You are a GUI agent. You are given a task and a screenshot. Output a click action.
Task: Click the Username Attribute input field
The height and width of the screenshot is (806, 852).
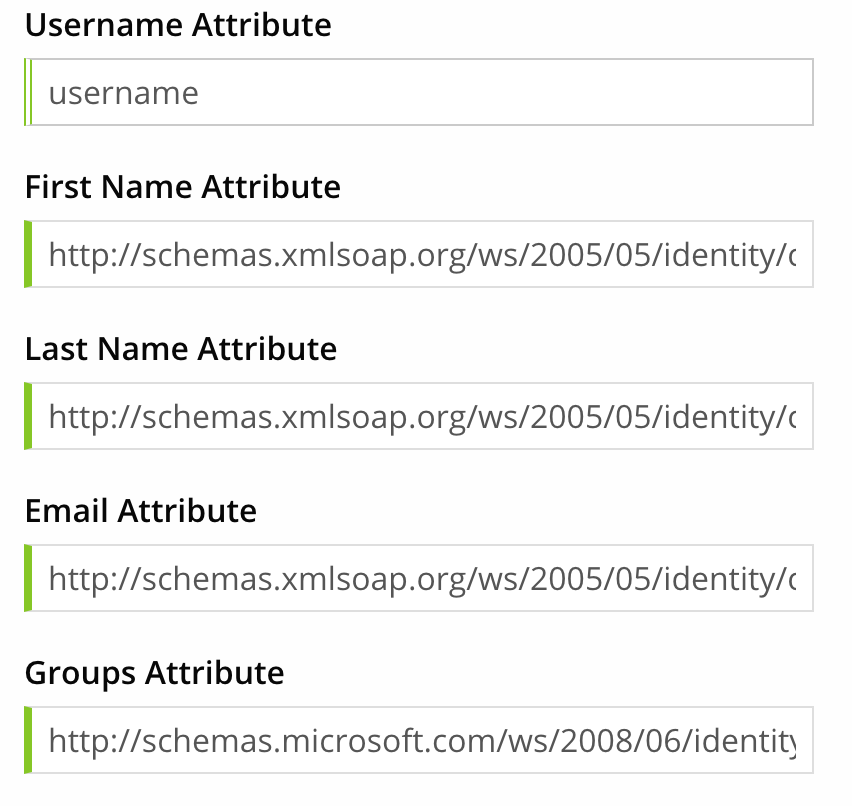coord(500,93)
